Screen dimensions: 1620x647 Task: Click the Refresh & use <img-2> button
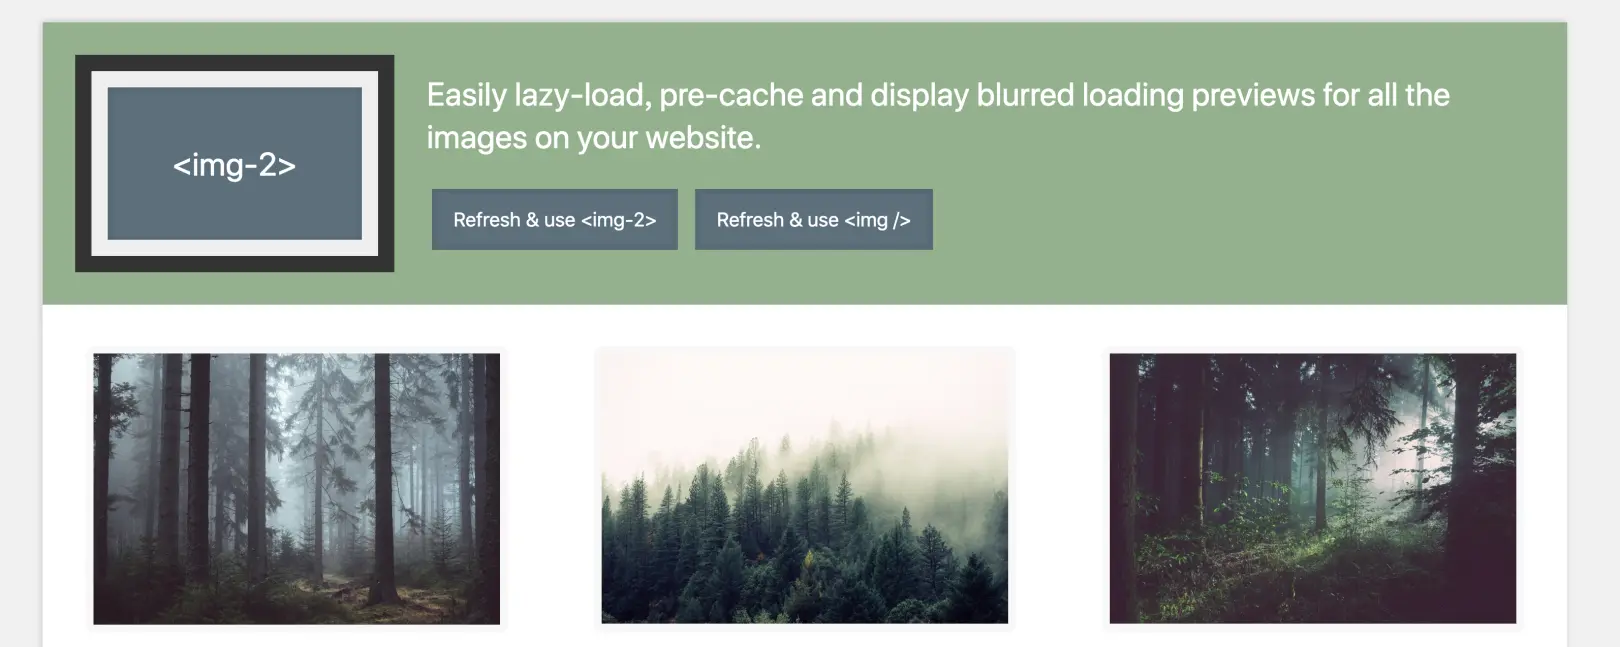(x=555, y=220)
